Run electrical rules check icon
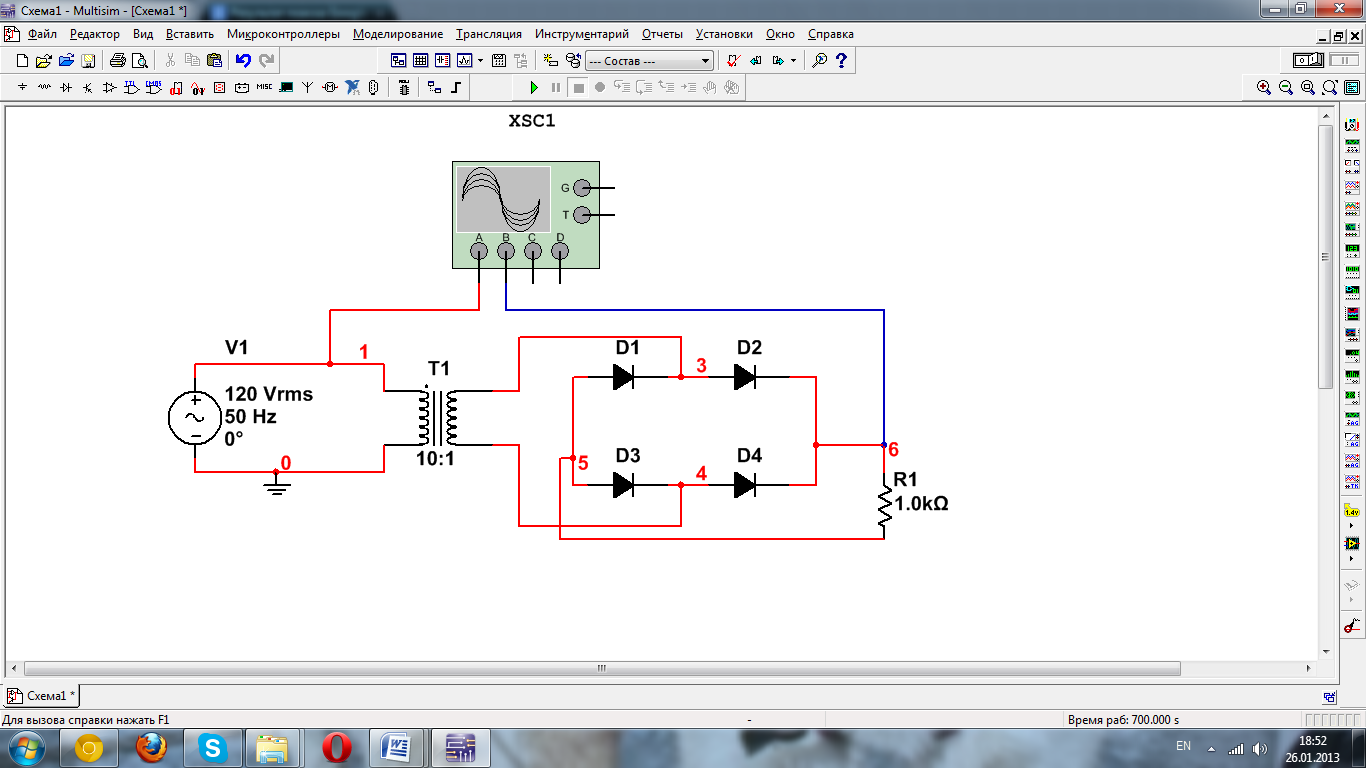The width and height of the screenshot is (1366, 768). point(733,60)
